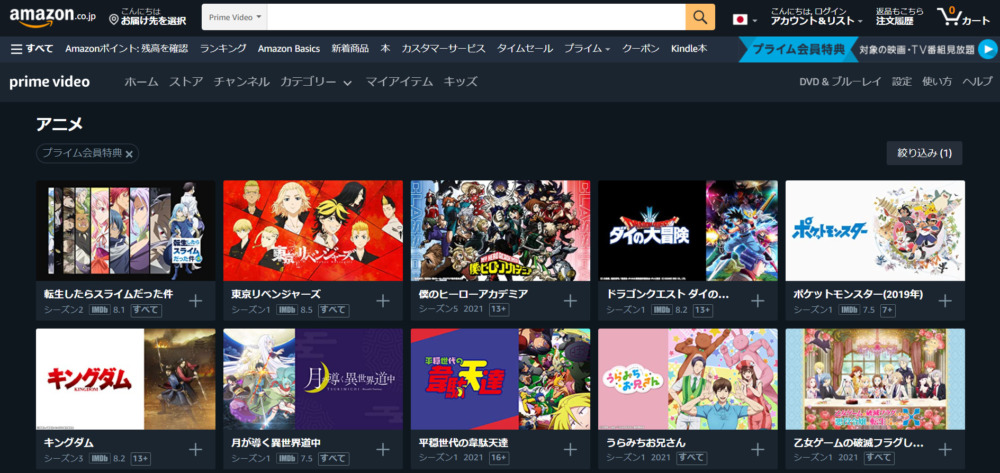This screenshot has height=473, width=1000.
Task: Open the ダイの大冒険 thumbnail
Action: (x=688, y=231)
